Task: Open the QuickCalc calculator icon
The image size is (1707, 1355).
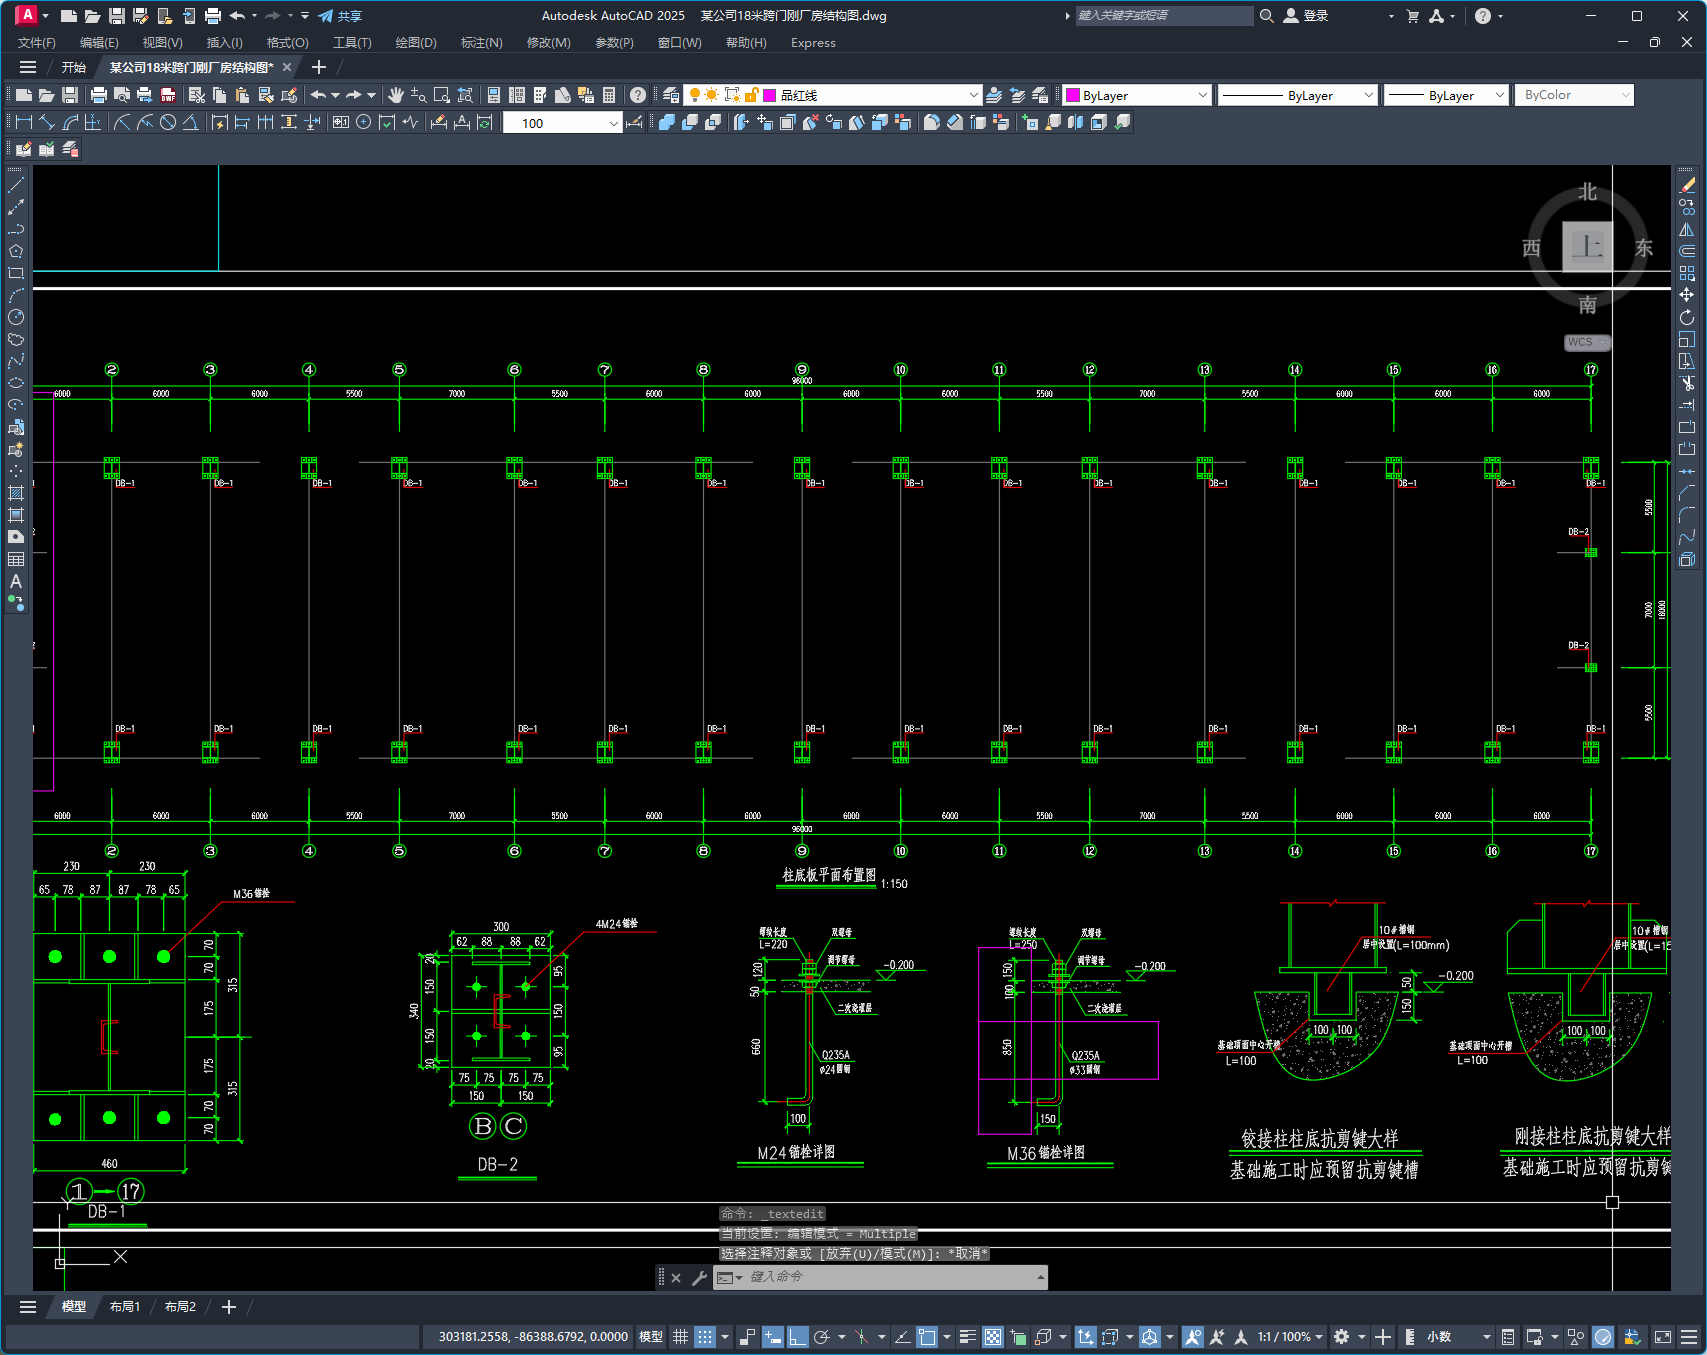Action: pyautogui.click(x=609, y=95)
